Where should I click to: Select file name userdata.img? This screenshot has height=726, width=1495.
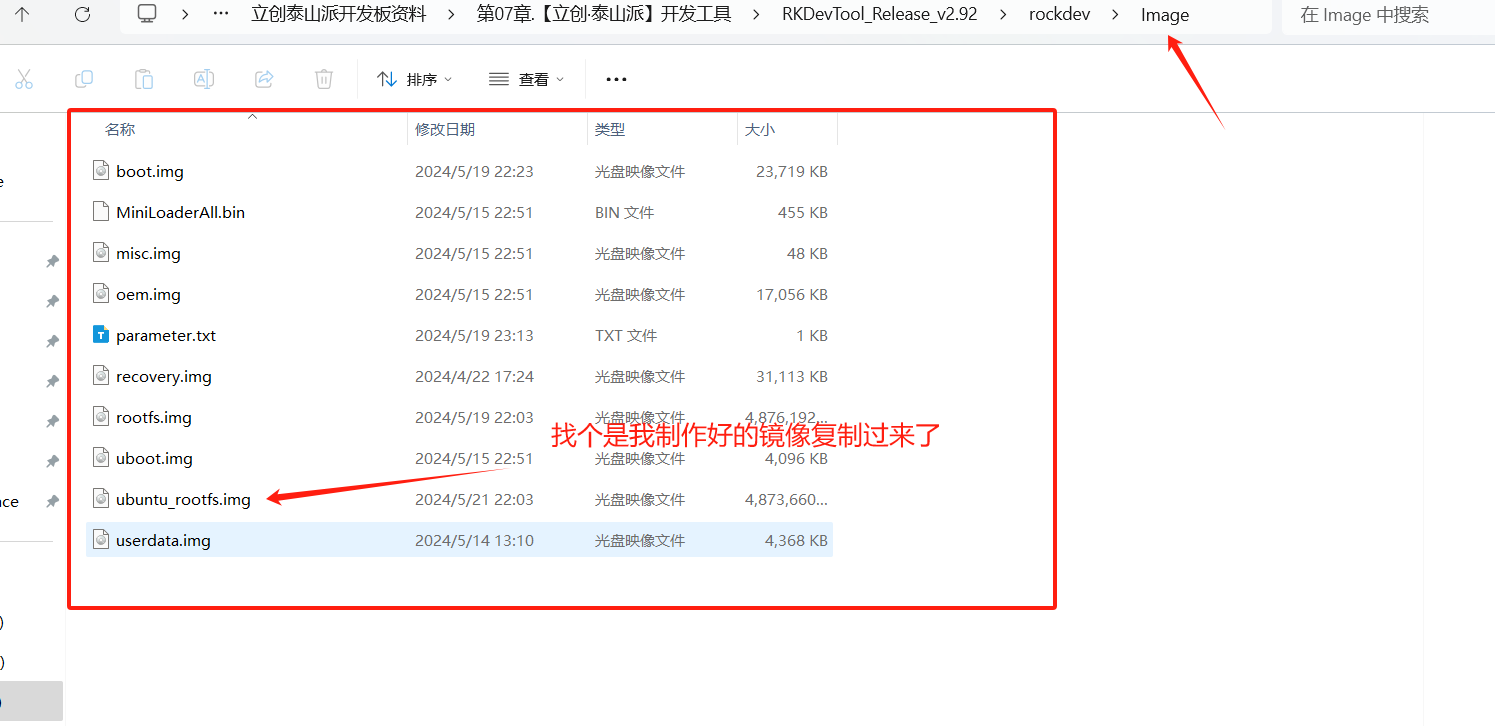(163, 540)
